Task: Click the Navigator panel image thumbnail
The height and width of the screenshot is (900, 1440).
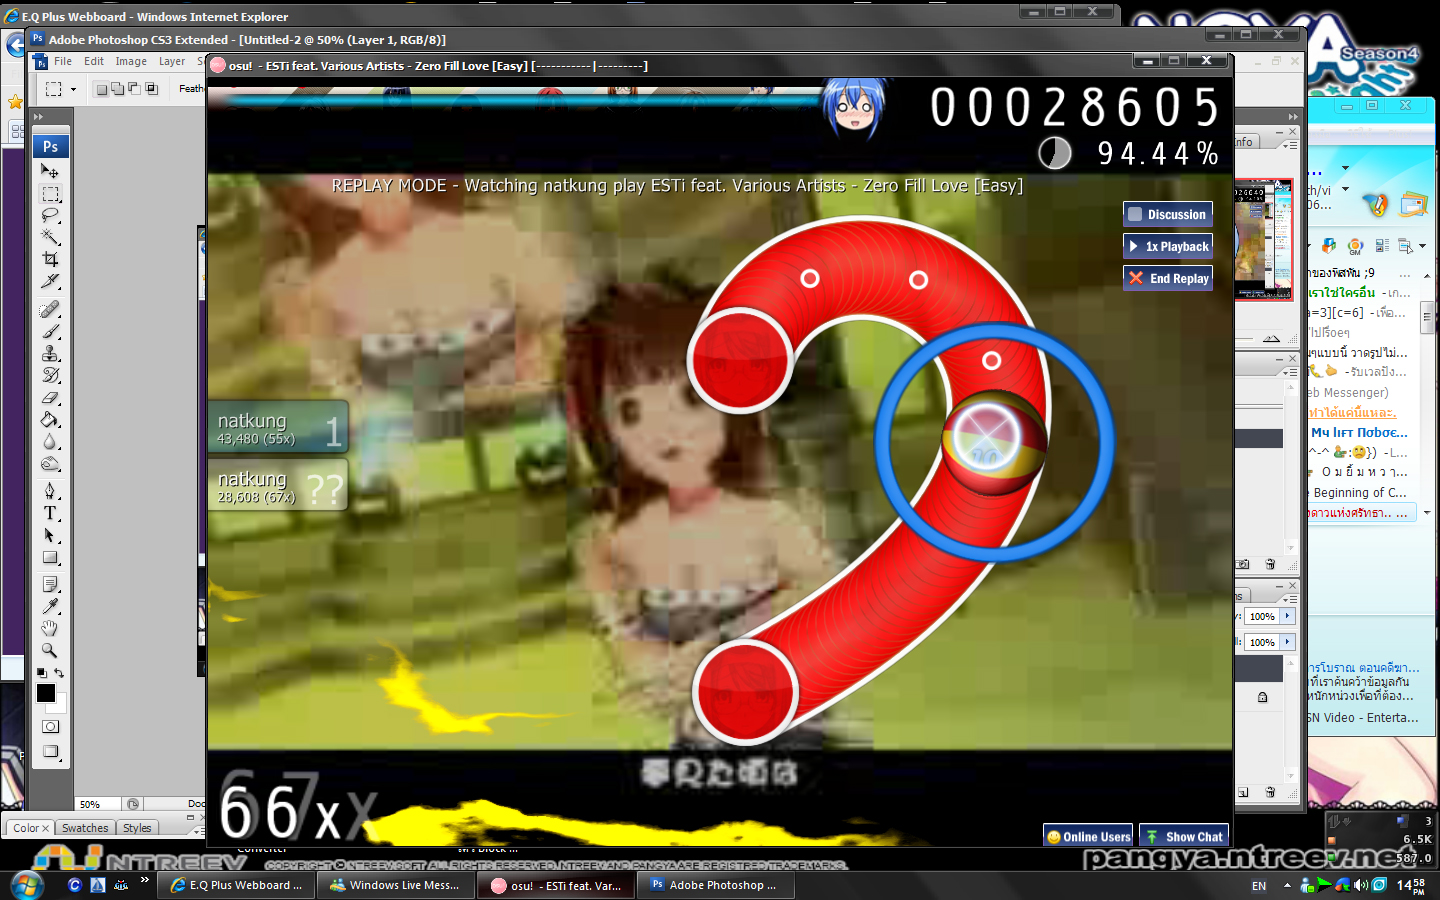Action: click(x=1263, y=239)
